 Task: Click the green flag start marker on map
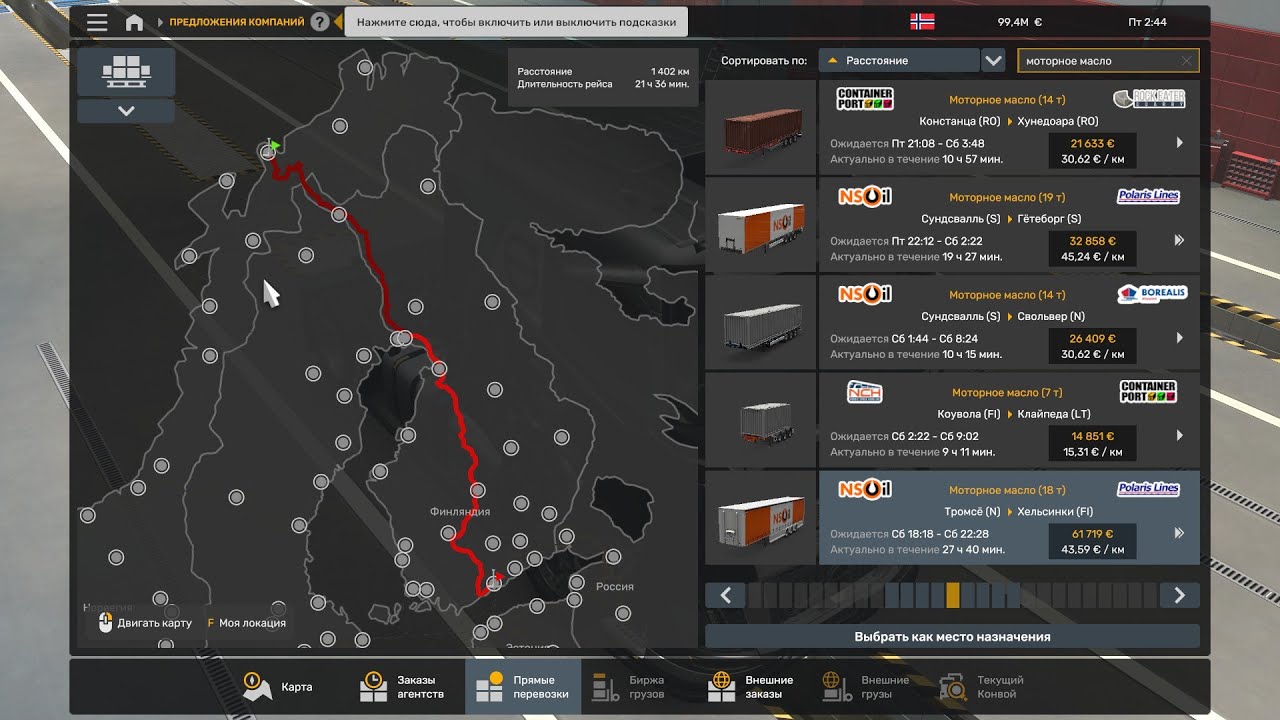[273, 146]
